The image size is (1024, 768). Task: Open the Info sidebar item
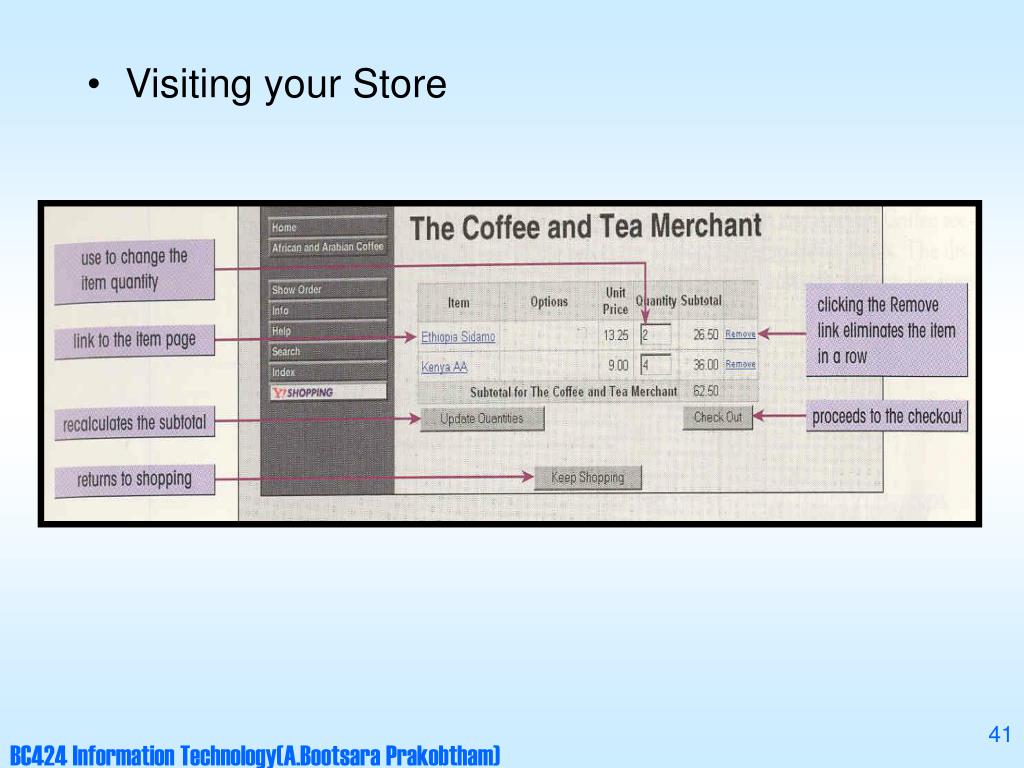click(328, 310)
